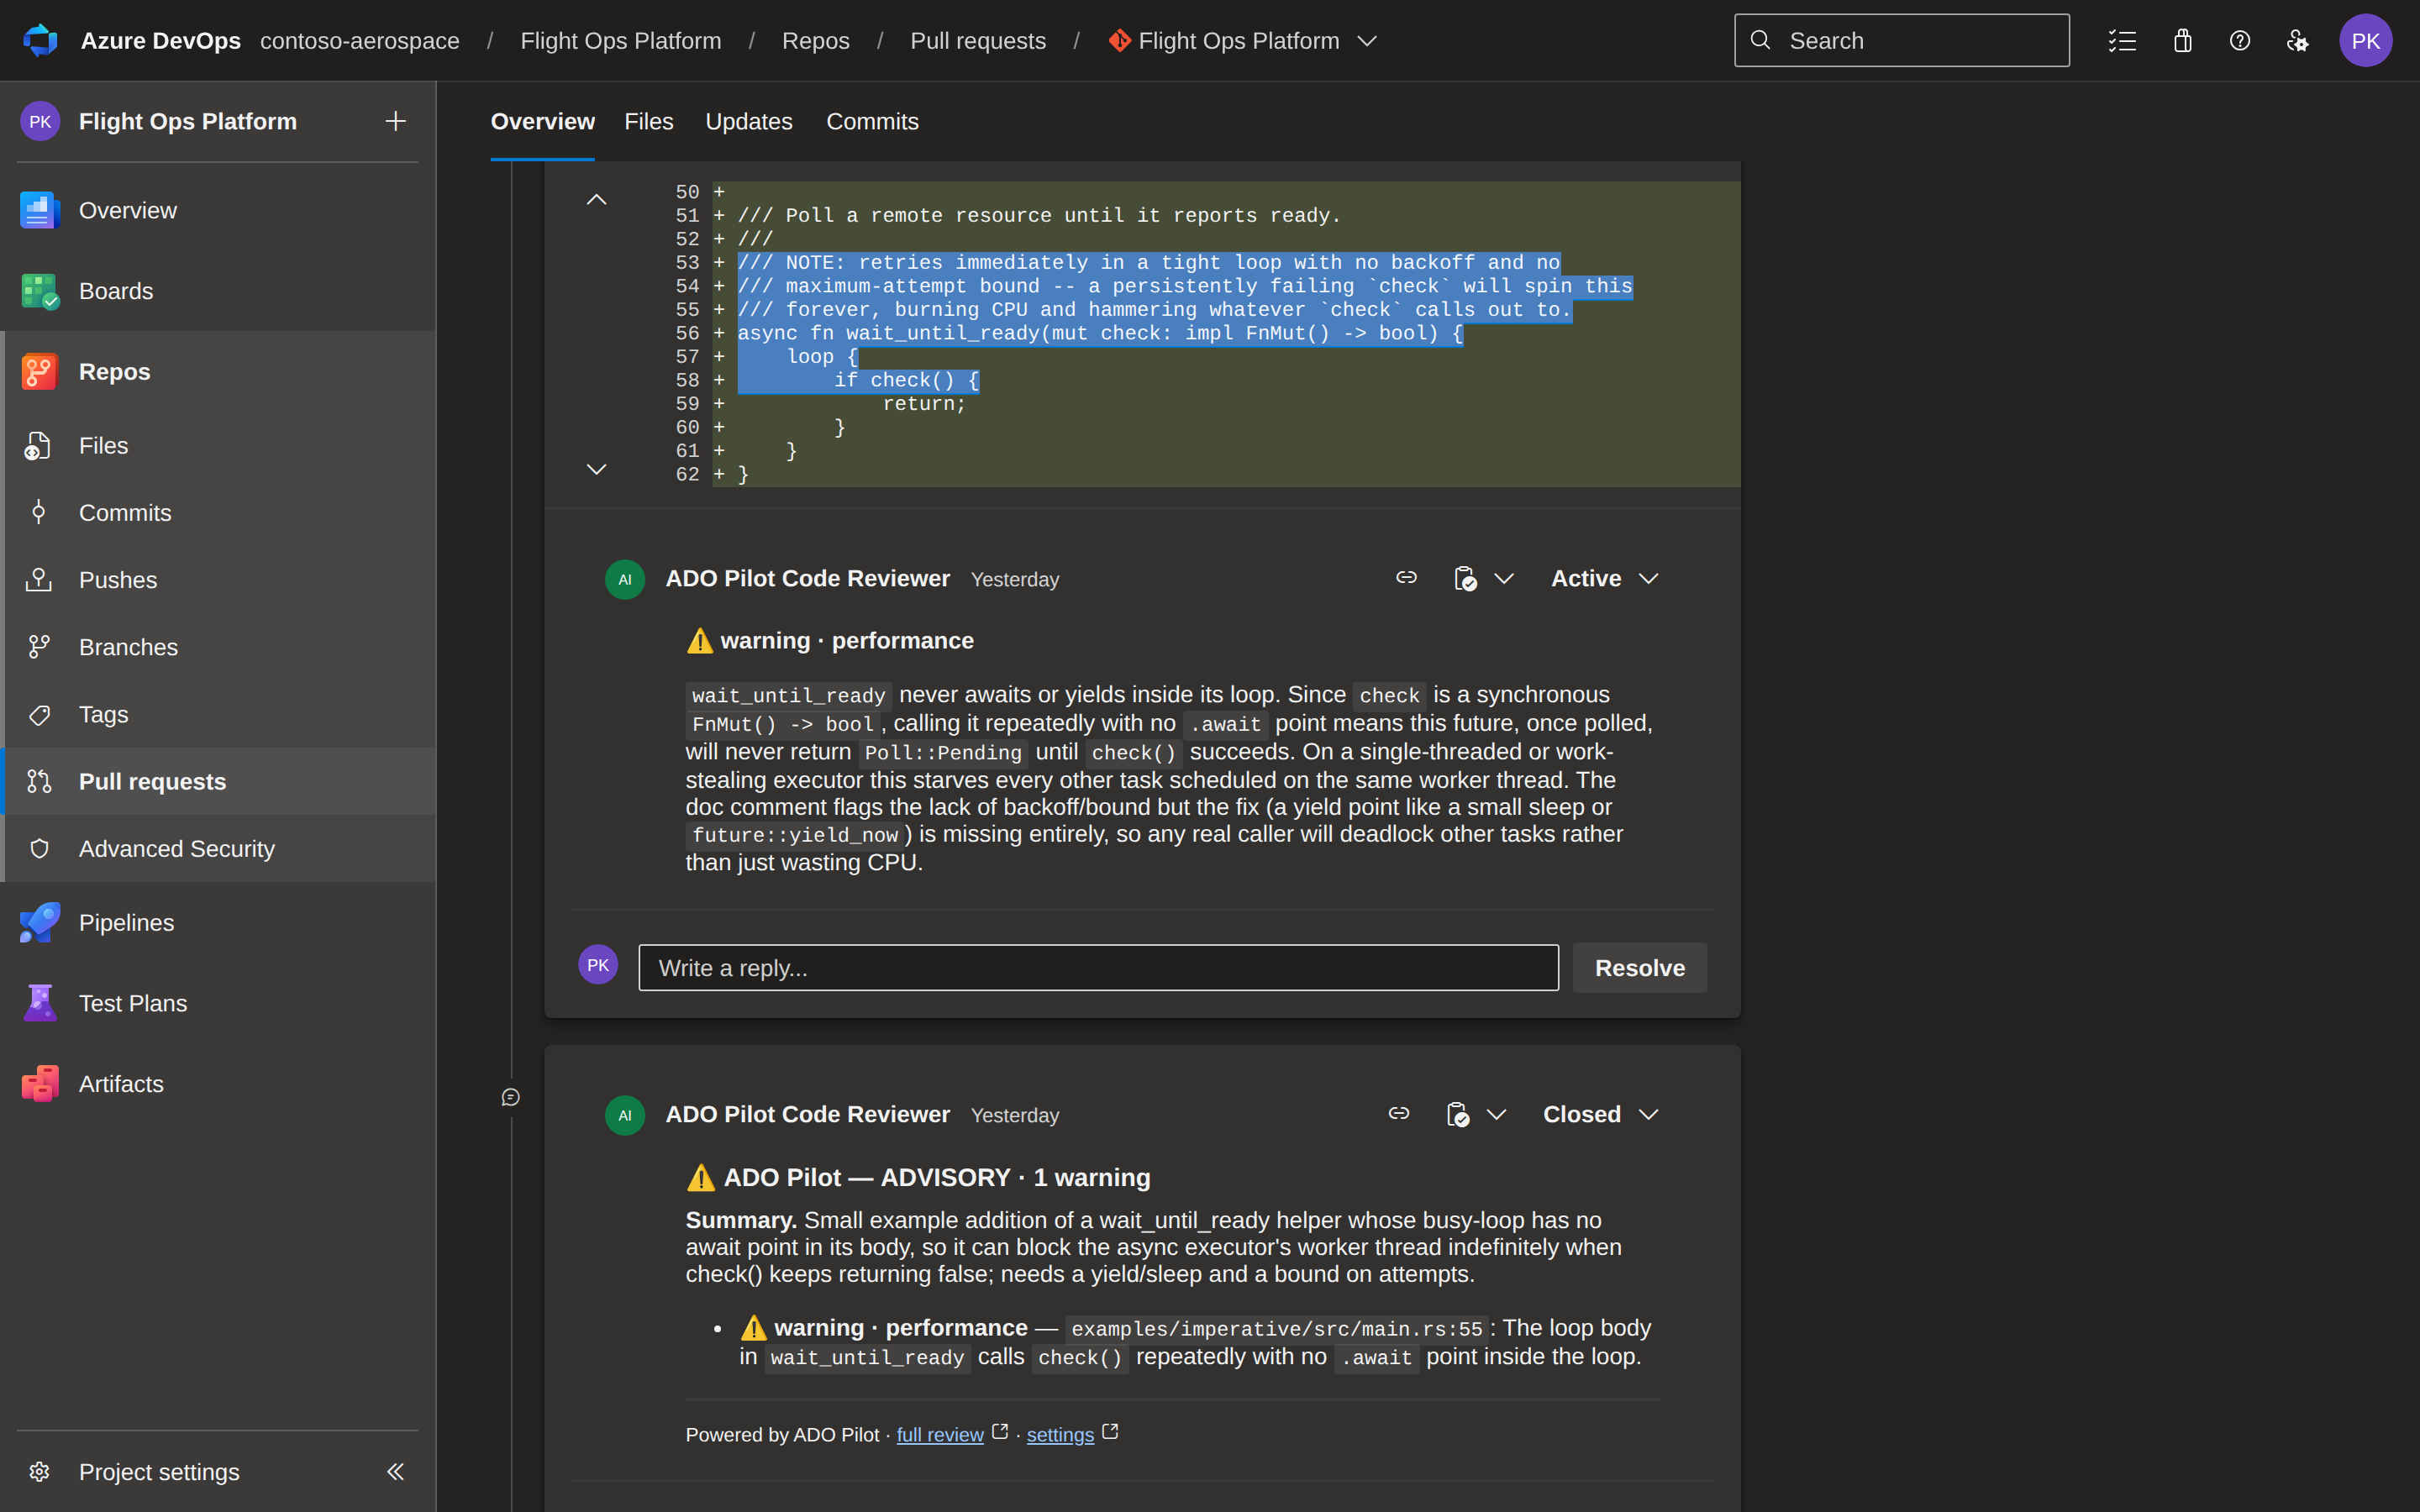2420x1512 pixels.
Task: Open the PK account avatar in header
Action: (2365, 40)
